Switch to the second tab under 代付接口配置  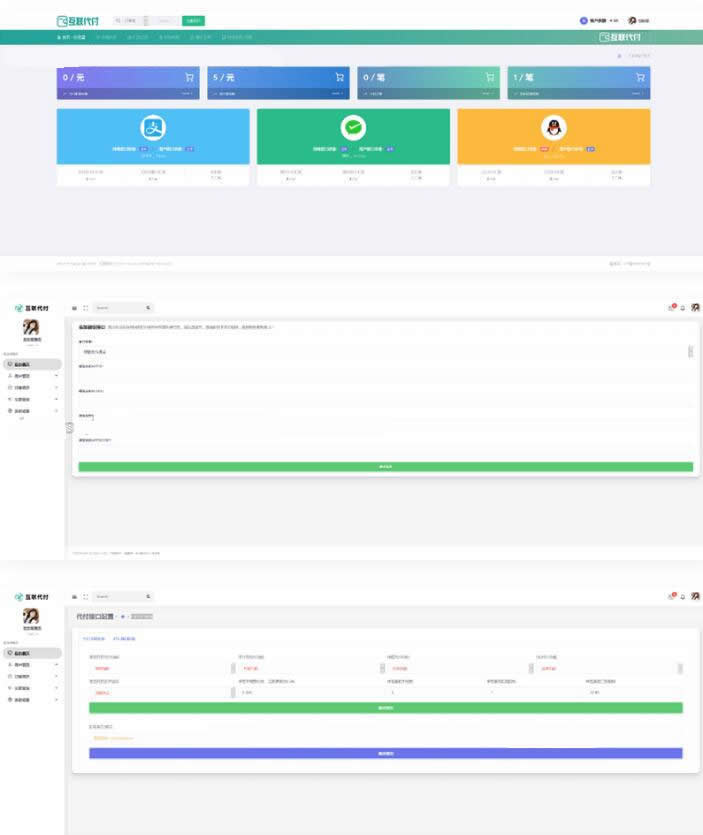125,638
